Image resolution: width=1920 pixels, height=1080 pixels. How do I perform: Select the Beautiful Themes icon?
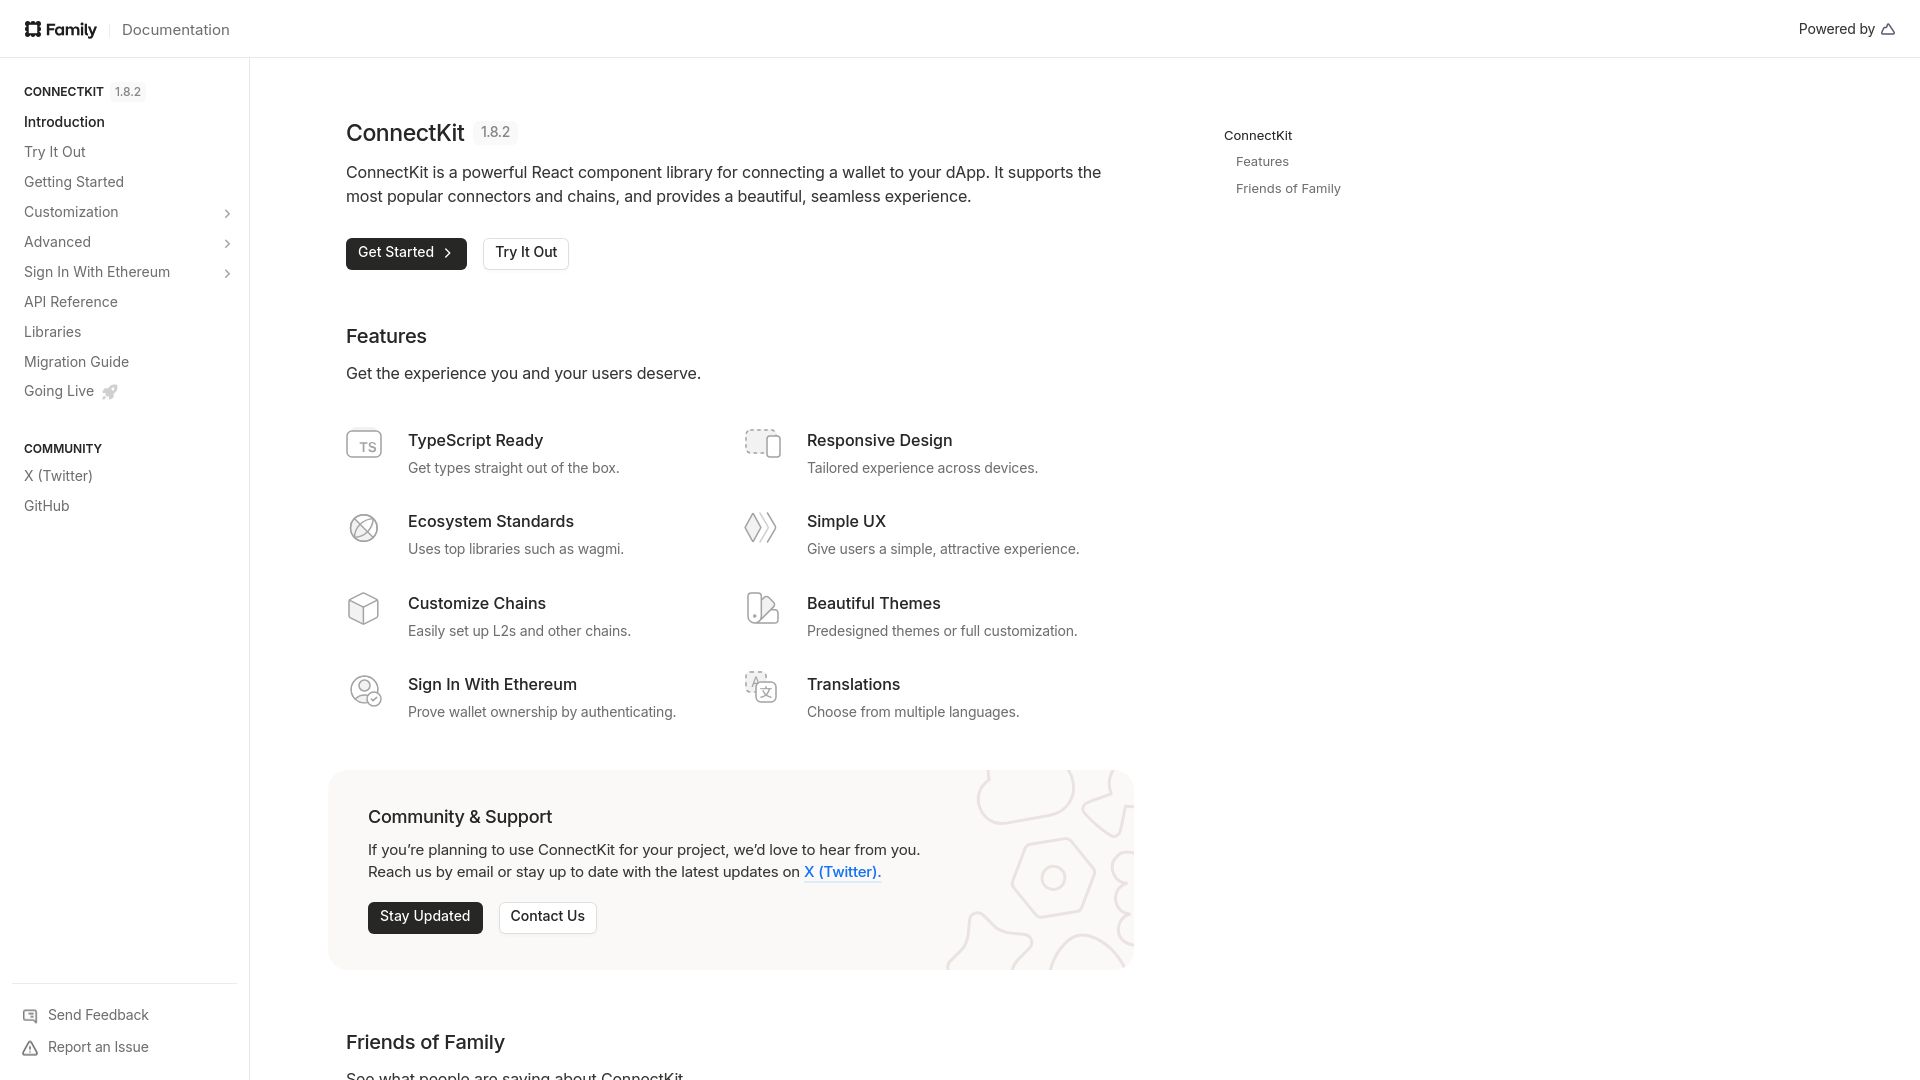(764, 608)
